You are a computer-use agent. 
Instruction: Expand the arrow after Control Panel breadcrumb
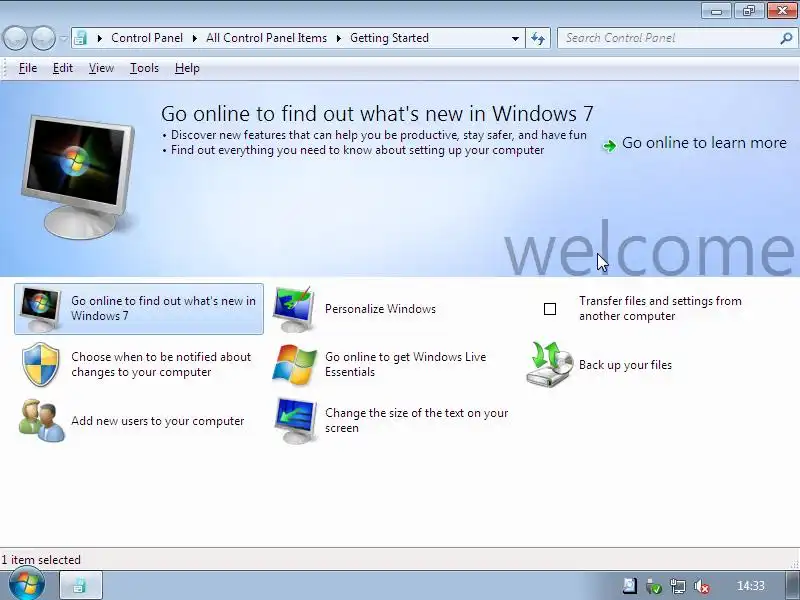point(194,38)
